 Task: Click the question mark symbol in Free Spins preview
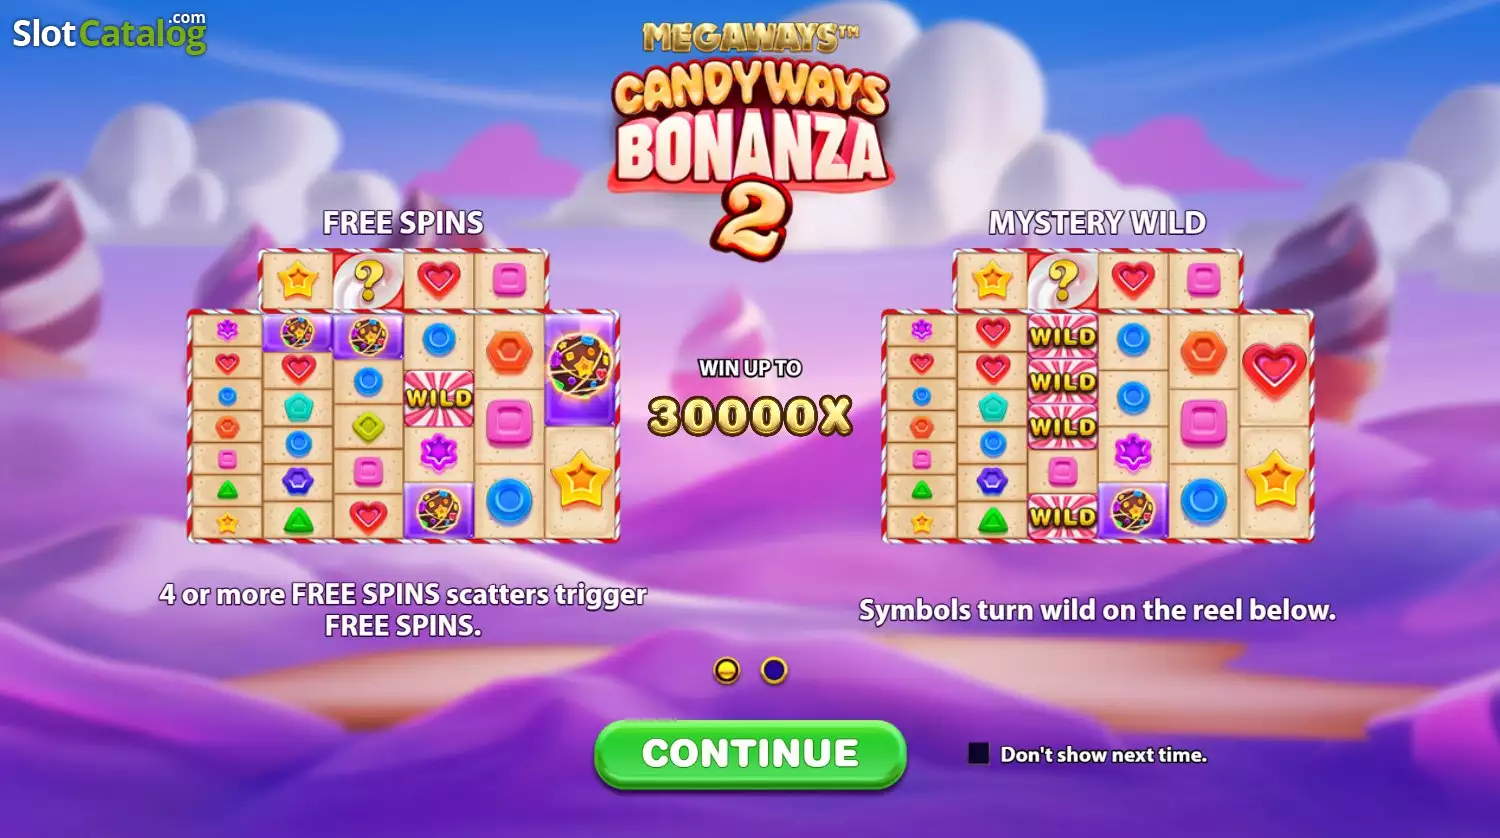coord(369,280)
